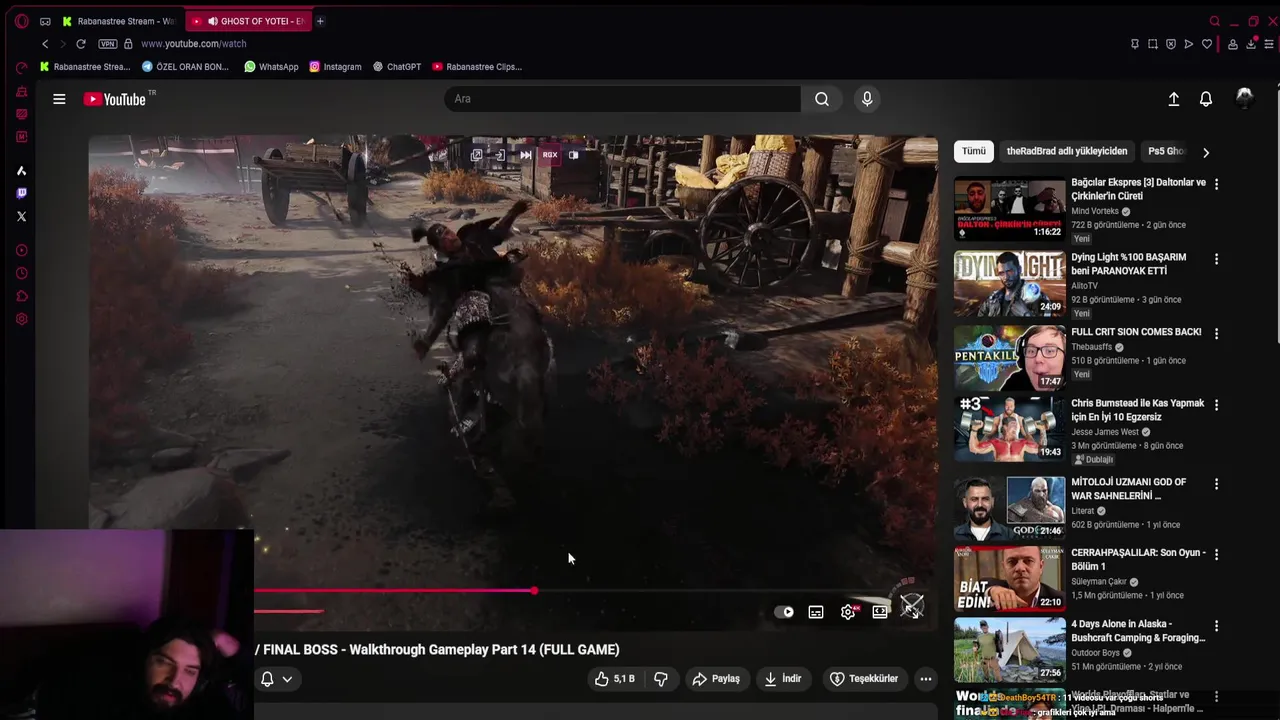The image size is (1280, 720).
Task: Open the Dying Light %100 BAŞARIM video thumbnail
Action: (x=1009, y=284)
